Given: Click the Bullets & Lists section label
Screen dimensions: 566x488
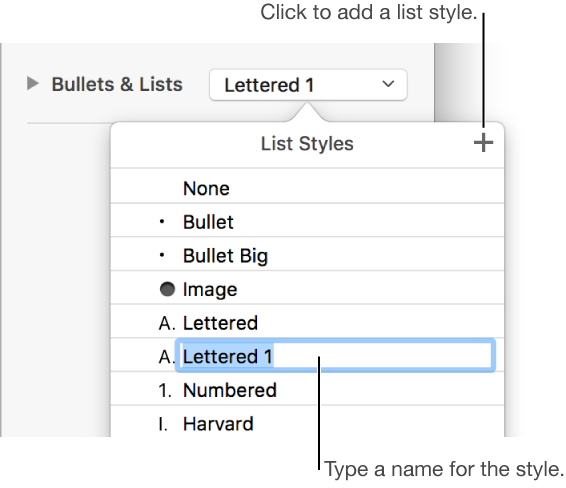Looking at the screenshot, I should pyautogui.click(x=117, y=84).
